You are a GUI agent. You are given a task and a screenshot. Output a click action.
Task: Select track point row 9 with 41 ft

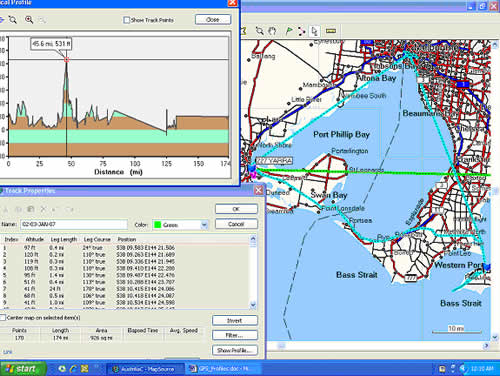(x=125, y=302)
